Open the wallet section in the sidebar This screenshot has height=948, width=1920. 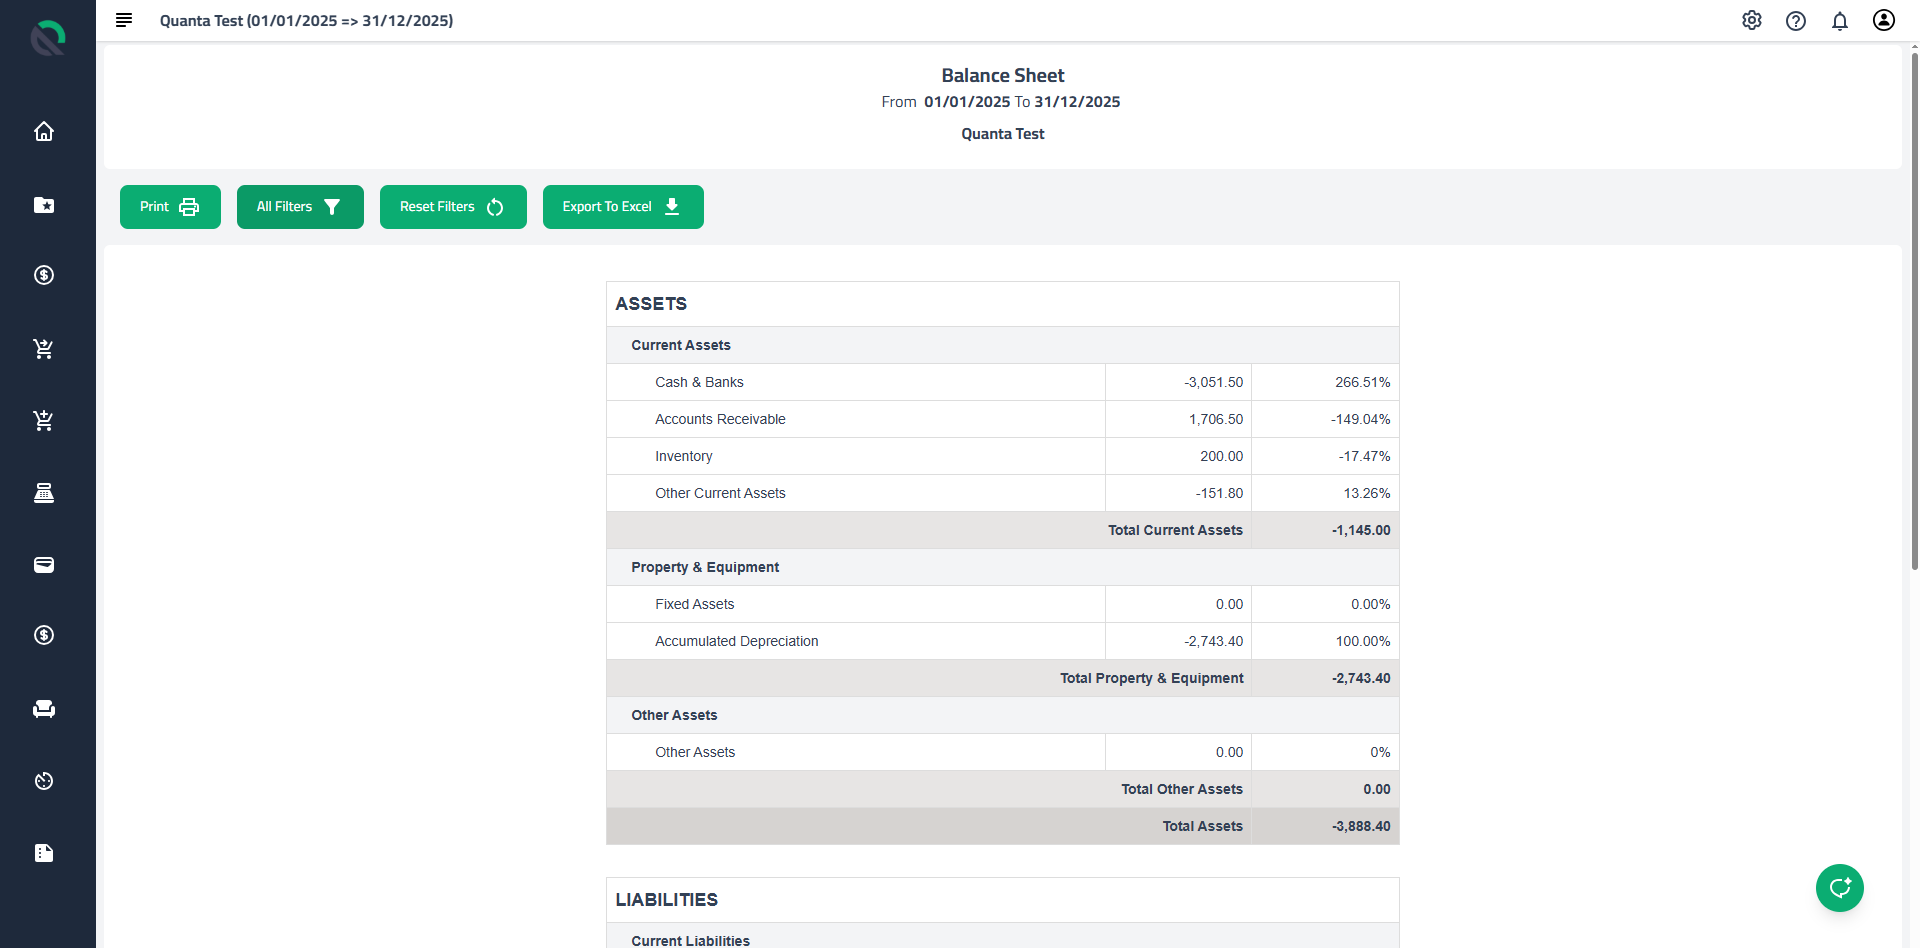coord(44,565)
